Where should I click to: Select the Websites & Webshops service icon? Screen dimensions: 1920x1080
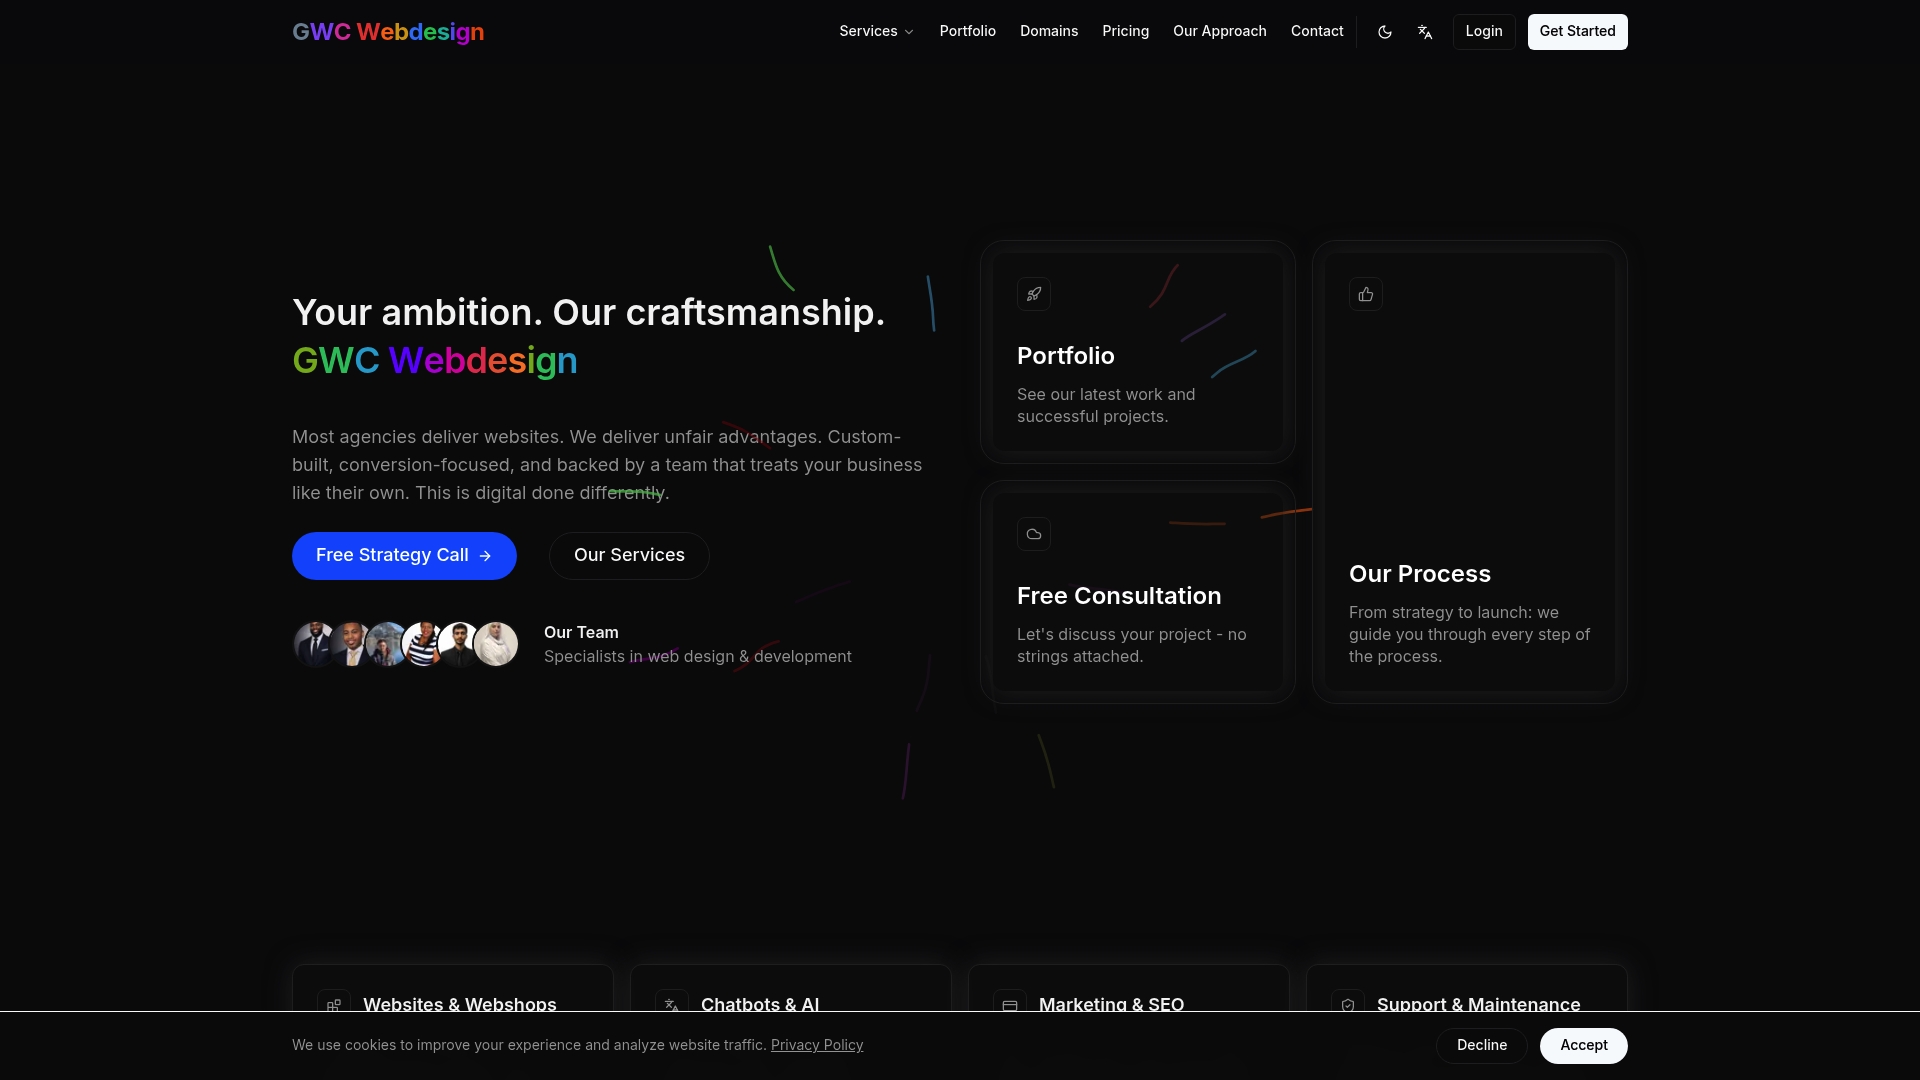pos(333,1005)
